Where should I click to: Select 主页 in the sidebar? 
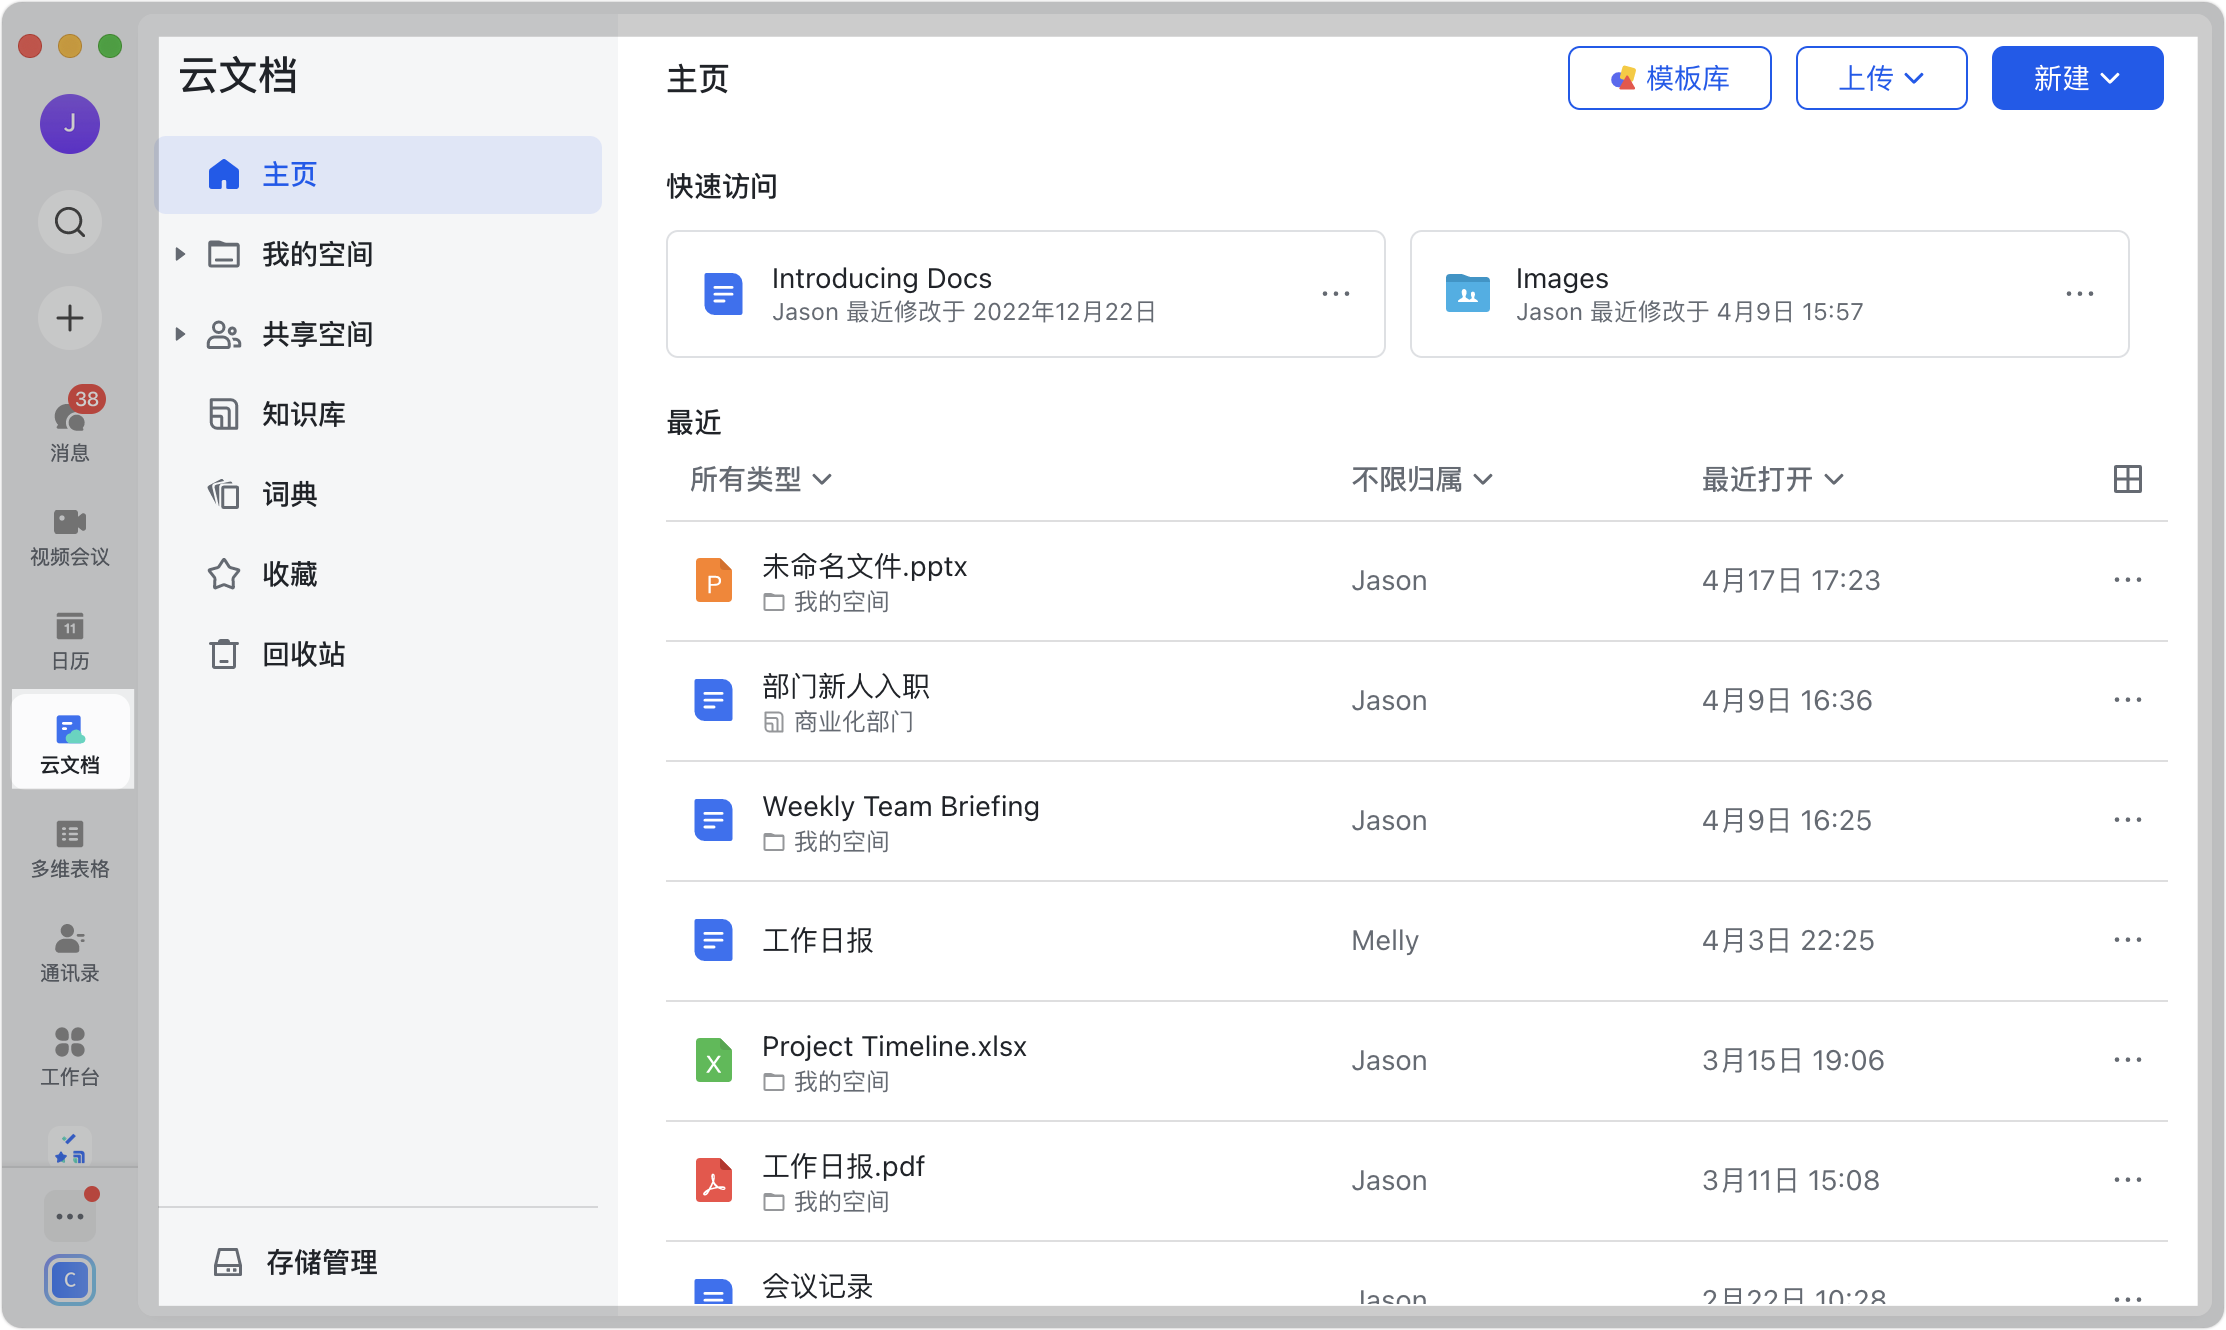point(289,174)
